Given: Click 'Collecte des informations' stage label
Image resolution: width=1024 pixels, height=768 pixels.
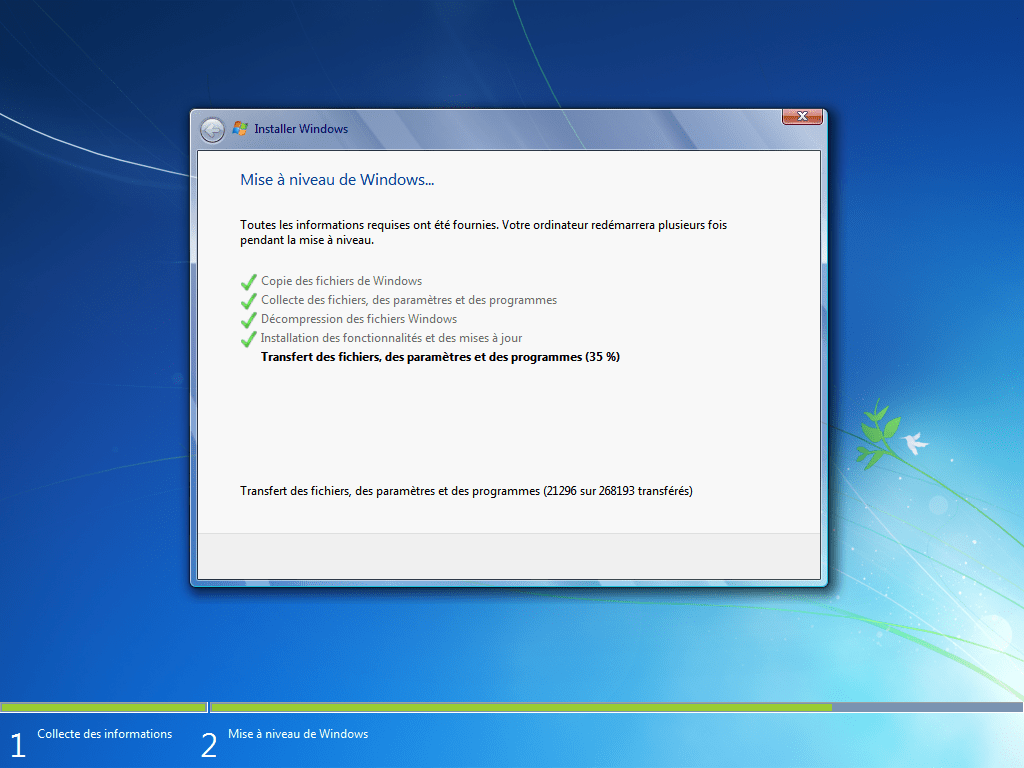Looking at the screenshot, I should tap(104, 734).
